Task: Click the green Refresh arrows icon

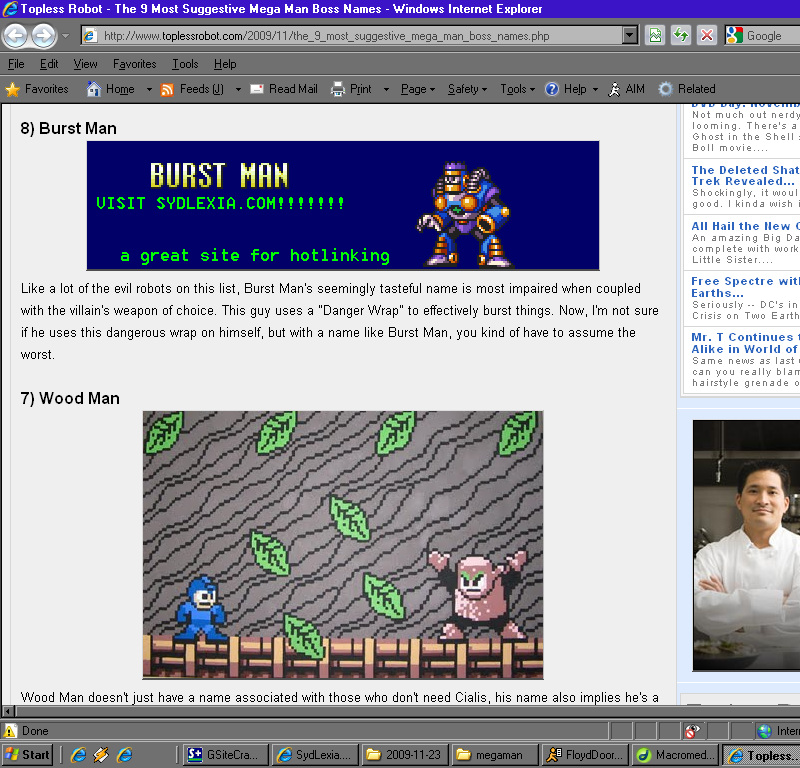Action: click(681, 36)
